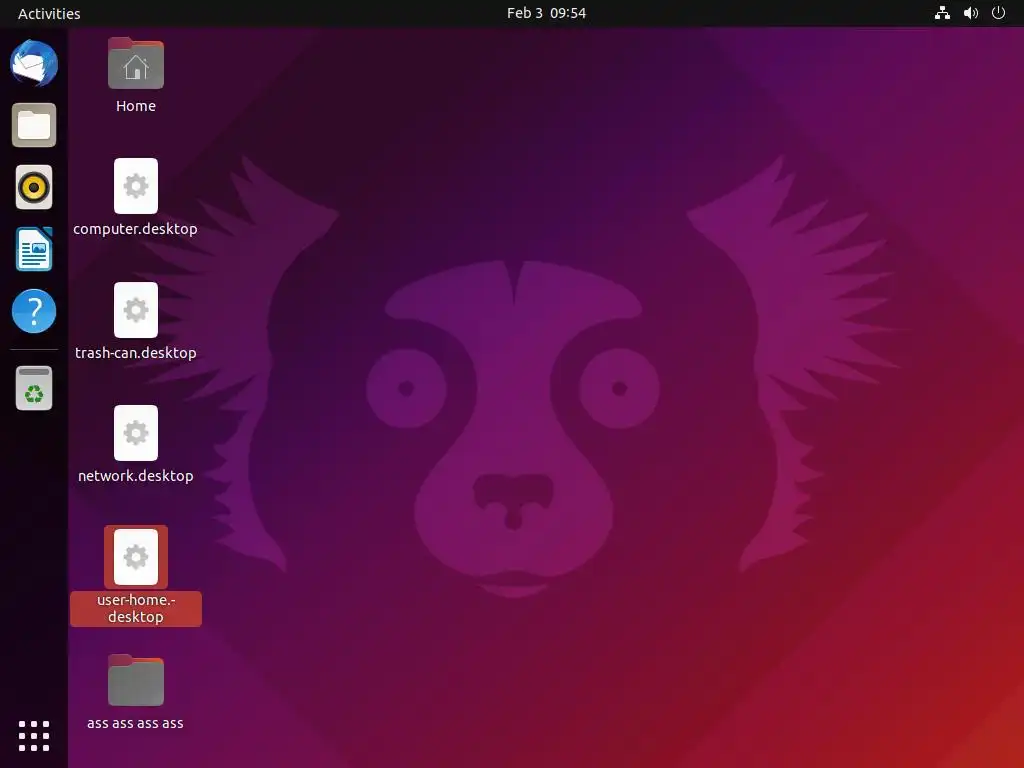
Task: Select the Home folder desktop icon
Action: click(x=136, y=63)
